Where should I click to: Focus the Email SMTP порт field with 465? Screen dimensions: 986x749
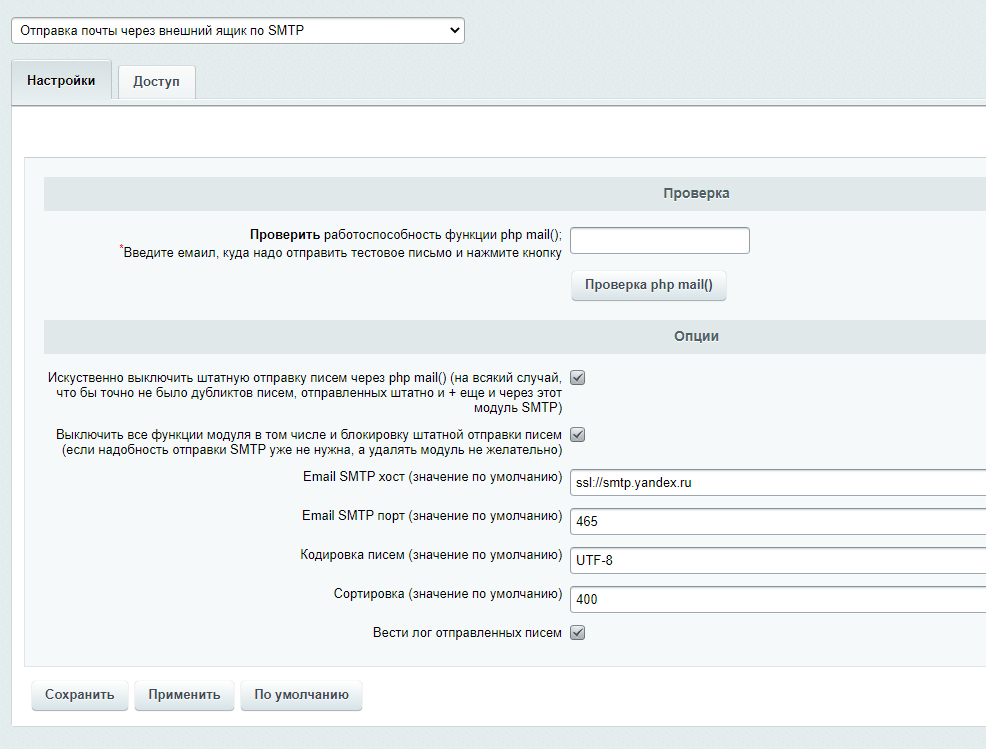point(776,521)
